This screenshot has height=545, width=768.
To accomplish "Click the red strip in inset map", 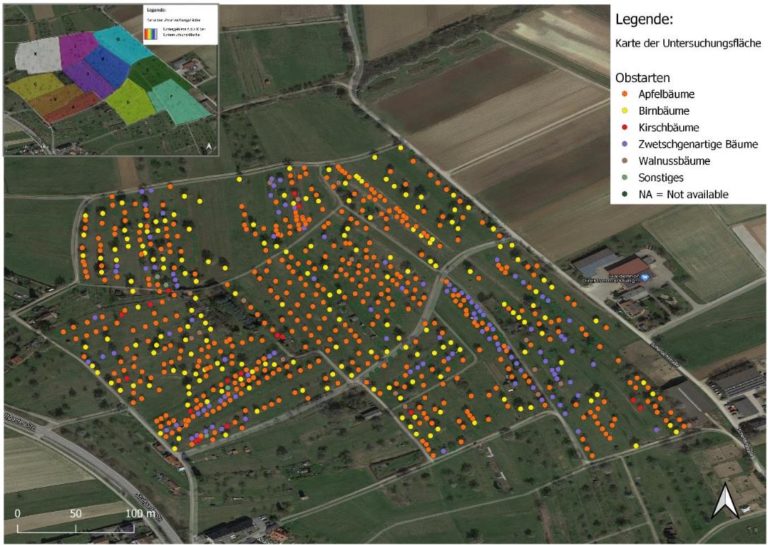I will coord(72,108).
